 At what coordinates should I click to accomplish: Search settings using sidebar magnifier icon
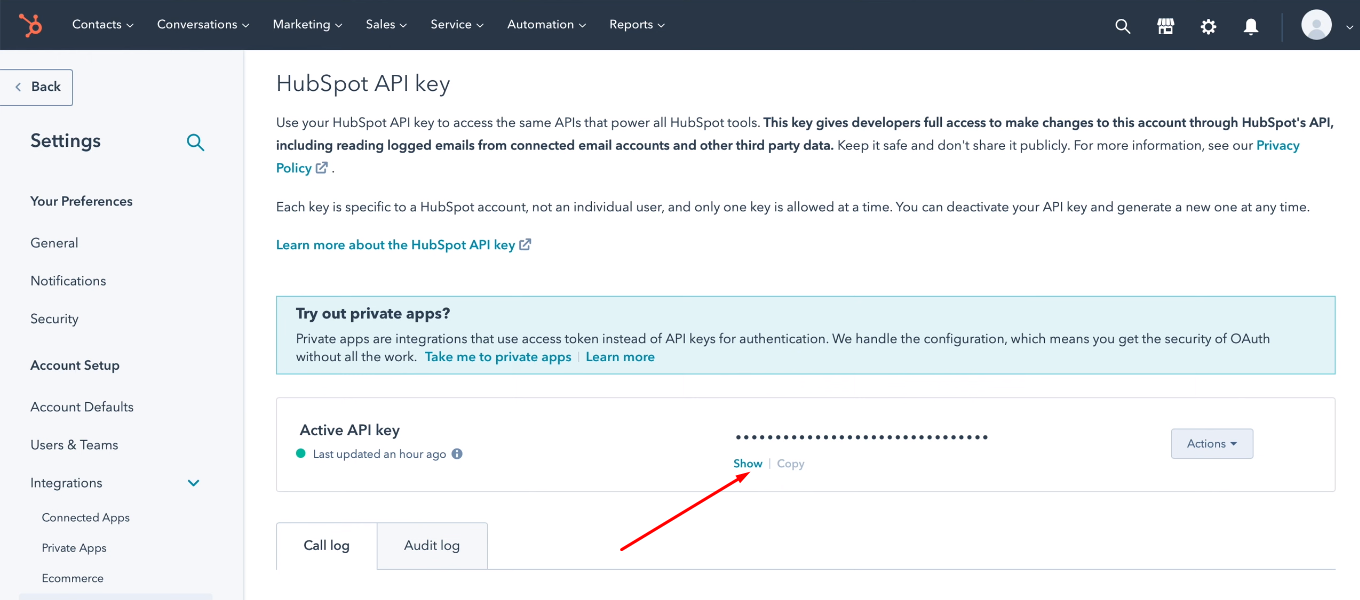[x=196, y=142]
